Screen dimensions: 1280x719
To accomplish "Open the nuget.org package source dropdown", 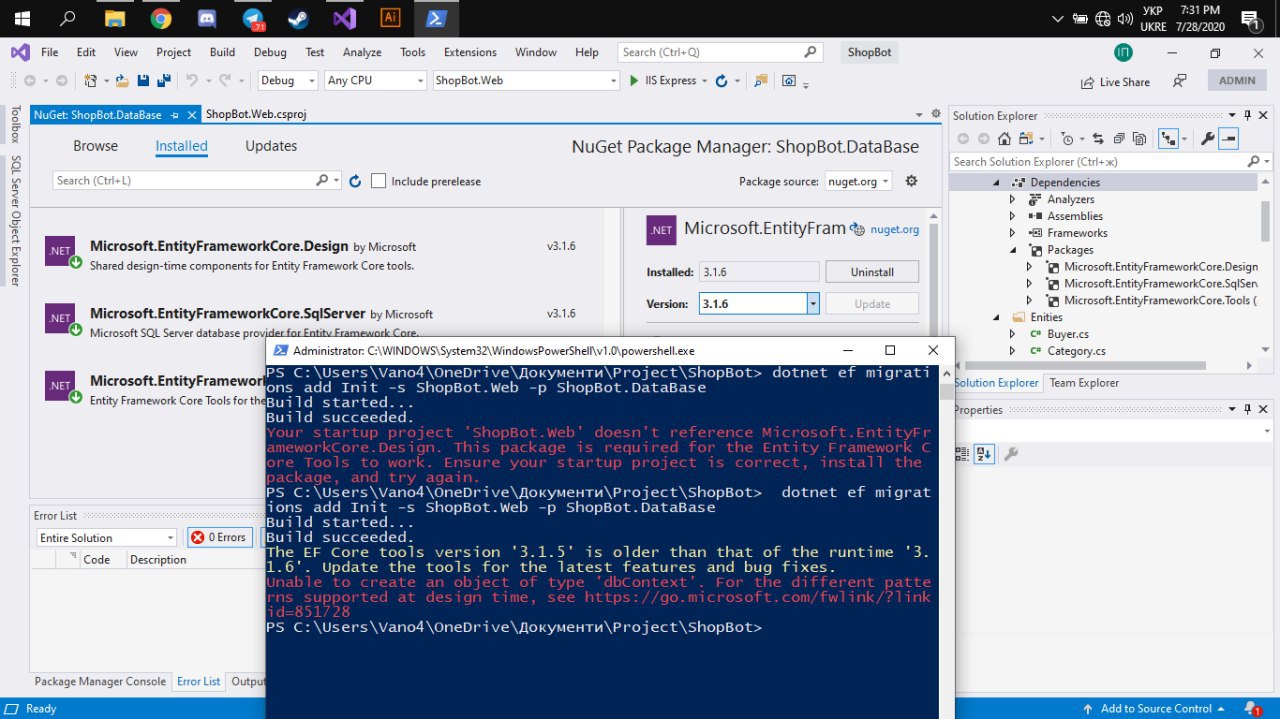I will (x=859, y=181).
